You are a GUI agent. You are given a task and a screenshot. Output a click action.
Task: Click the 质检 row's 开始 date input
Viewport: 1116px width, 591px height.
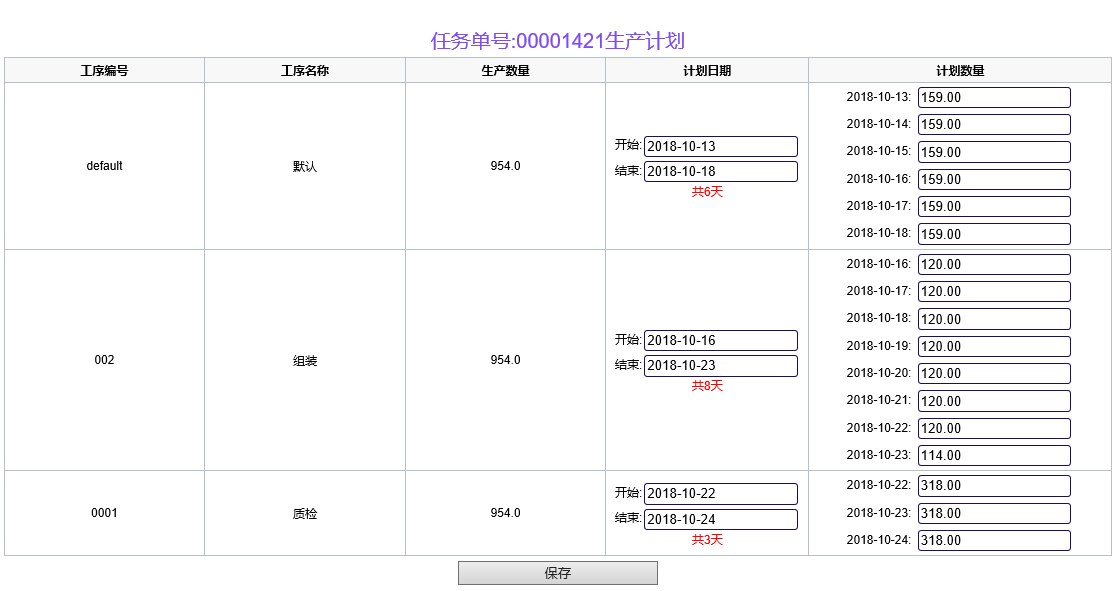pos(720,494)
